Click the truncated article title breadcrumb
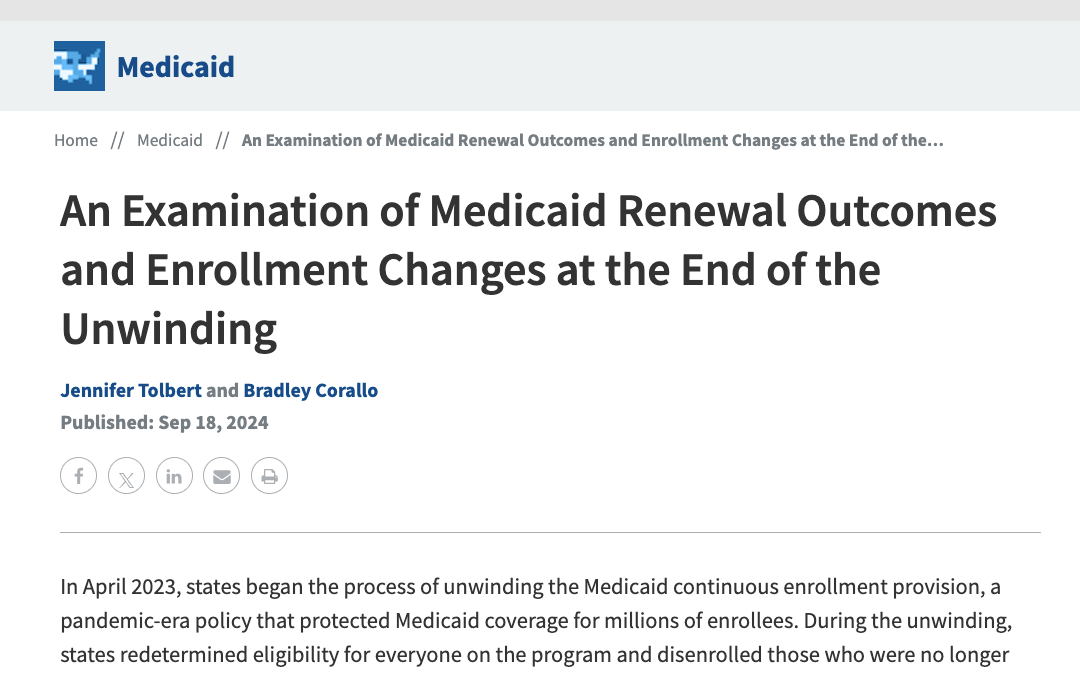This screenshot has width=1080, height=675. tap(590, 140)
